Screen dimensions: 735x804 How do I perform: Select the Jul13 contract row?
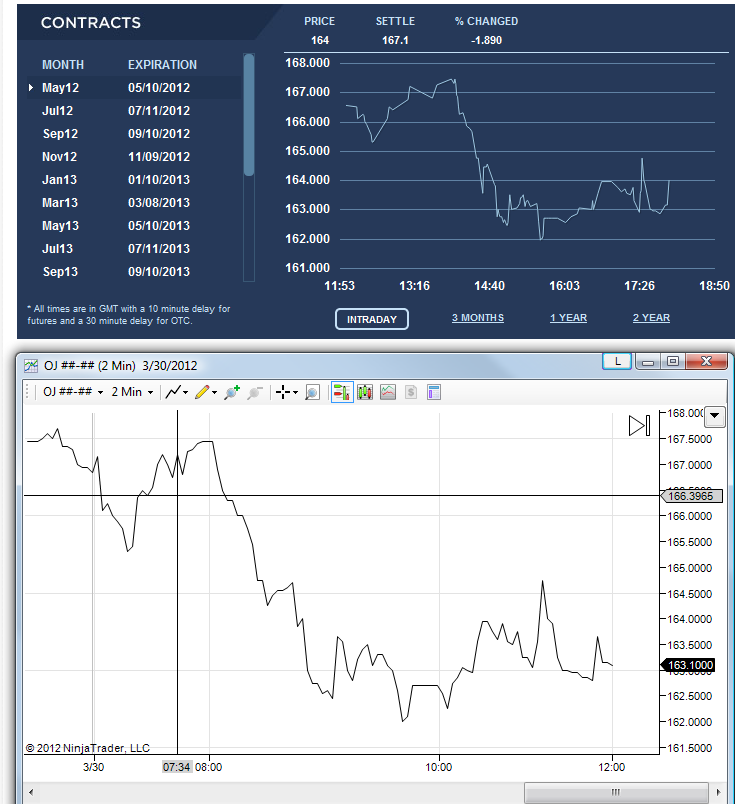pyautogui.click(x=134, y=249)
